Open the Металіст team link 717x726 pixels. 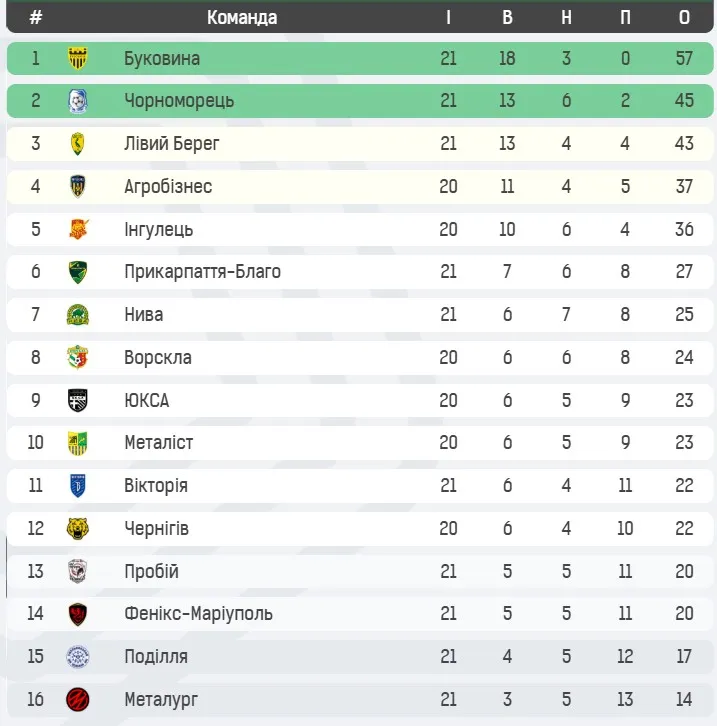(x=159, y=443)
